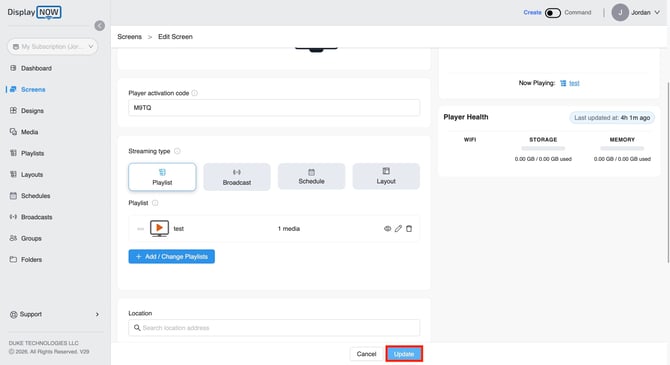Open Dashboard in the sidebar
The height and width of the screenshot is (365, 670).
pos(36,68)
